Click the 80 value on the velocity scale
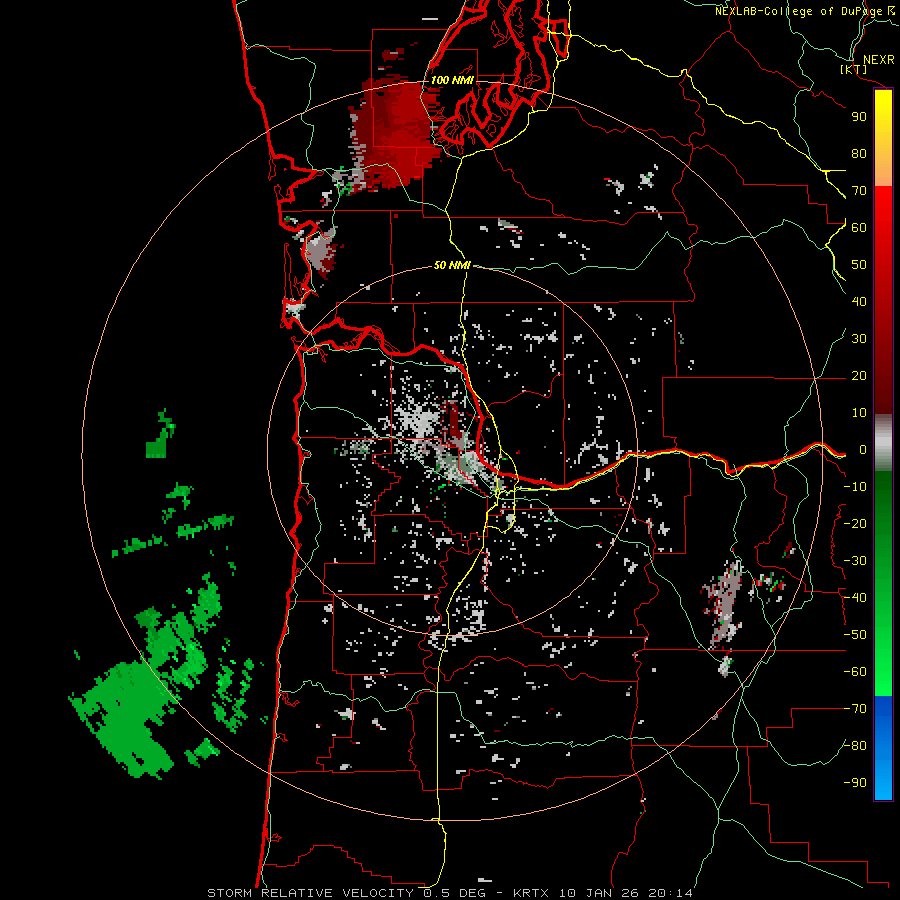Screen dimensions: 900x900 (859, 154)
